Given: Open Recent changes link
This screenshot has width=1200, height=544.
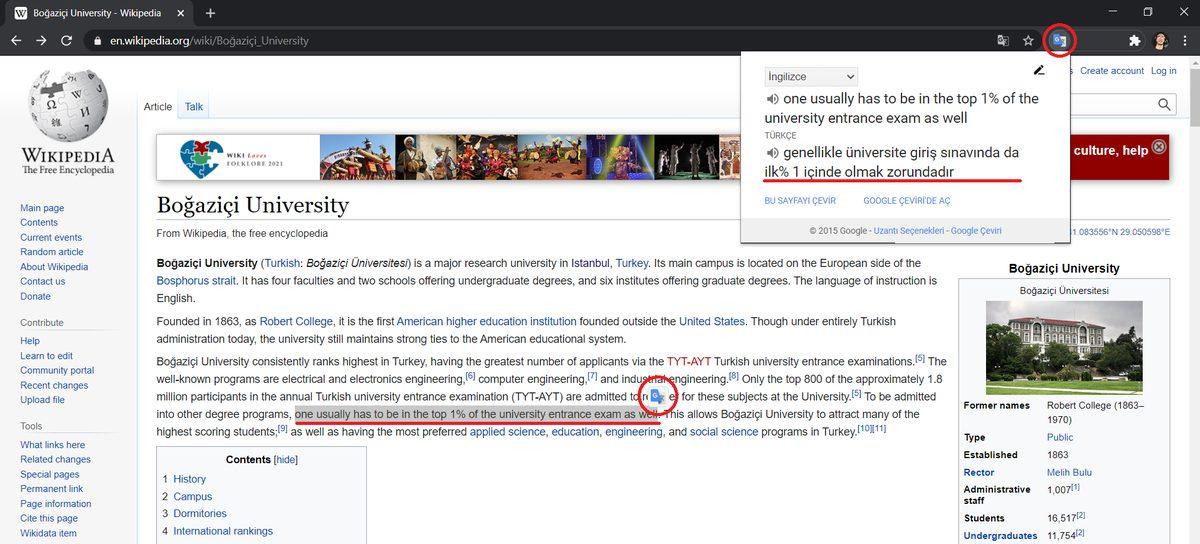Looking at the screenshot, I should (54, 385).
